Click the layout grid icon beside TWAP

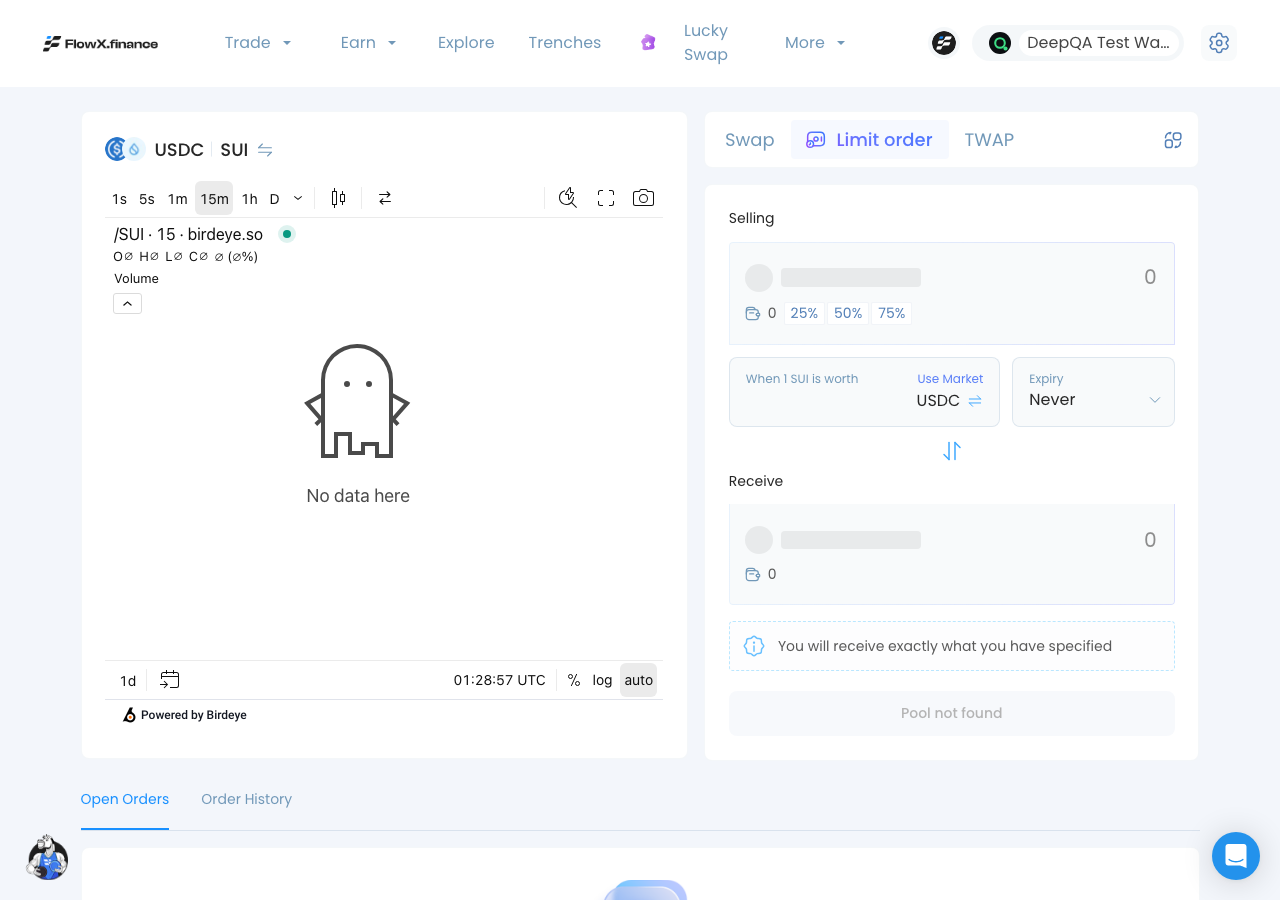pos(1173,140)
